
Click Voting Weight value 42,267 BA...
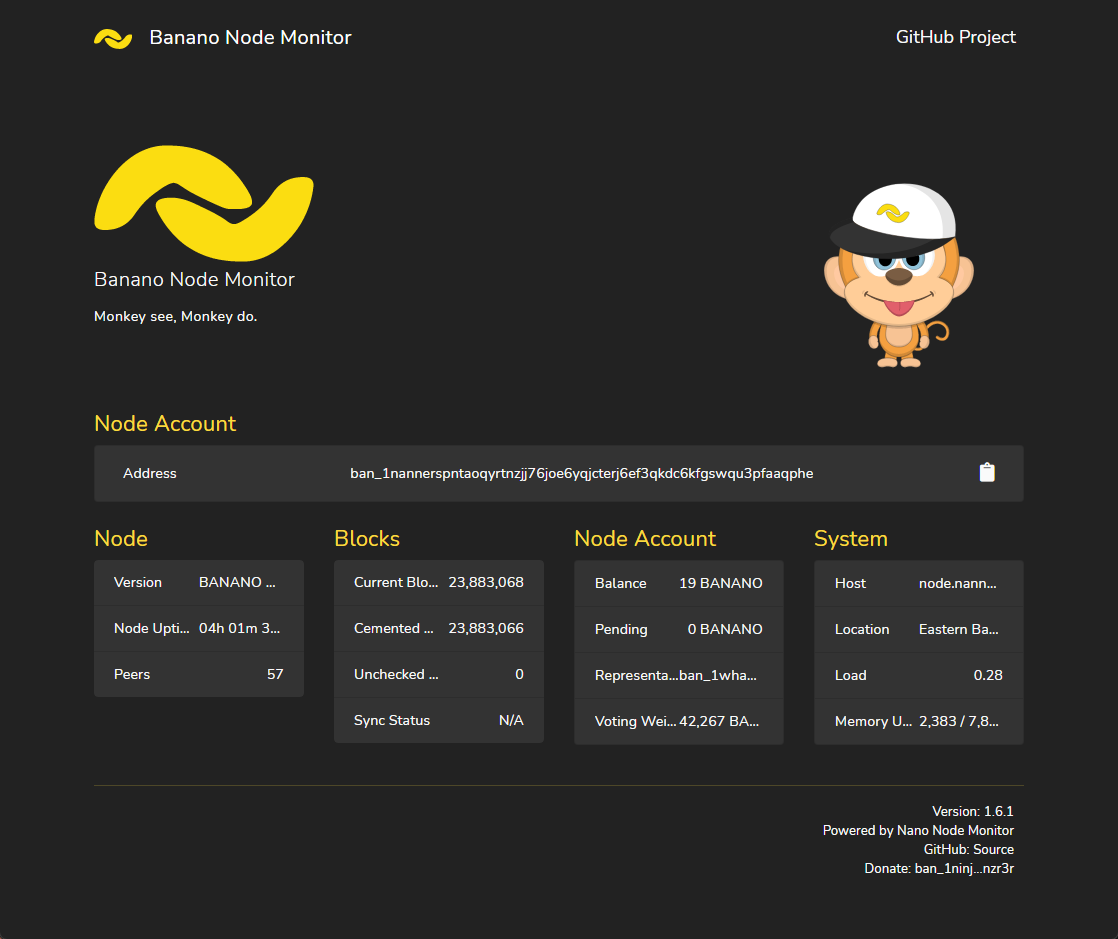pyautogui.click(x=719, y=721)
